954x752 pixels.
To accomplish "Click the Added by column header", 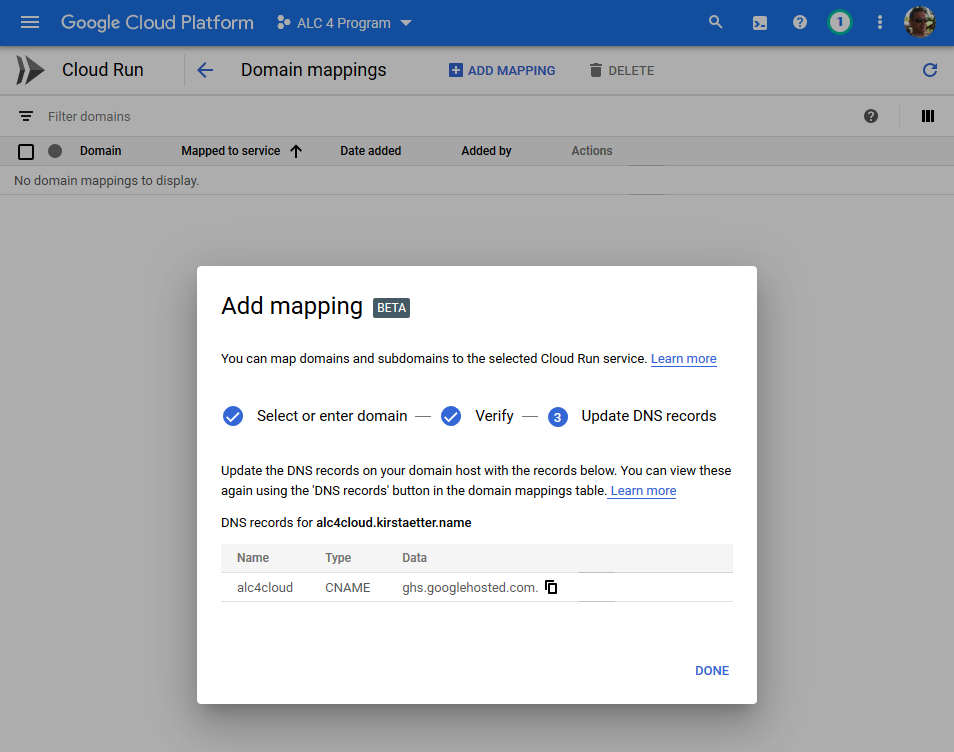I will [486, 151].
